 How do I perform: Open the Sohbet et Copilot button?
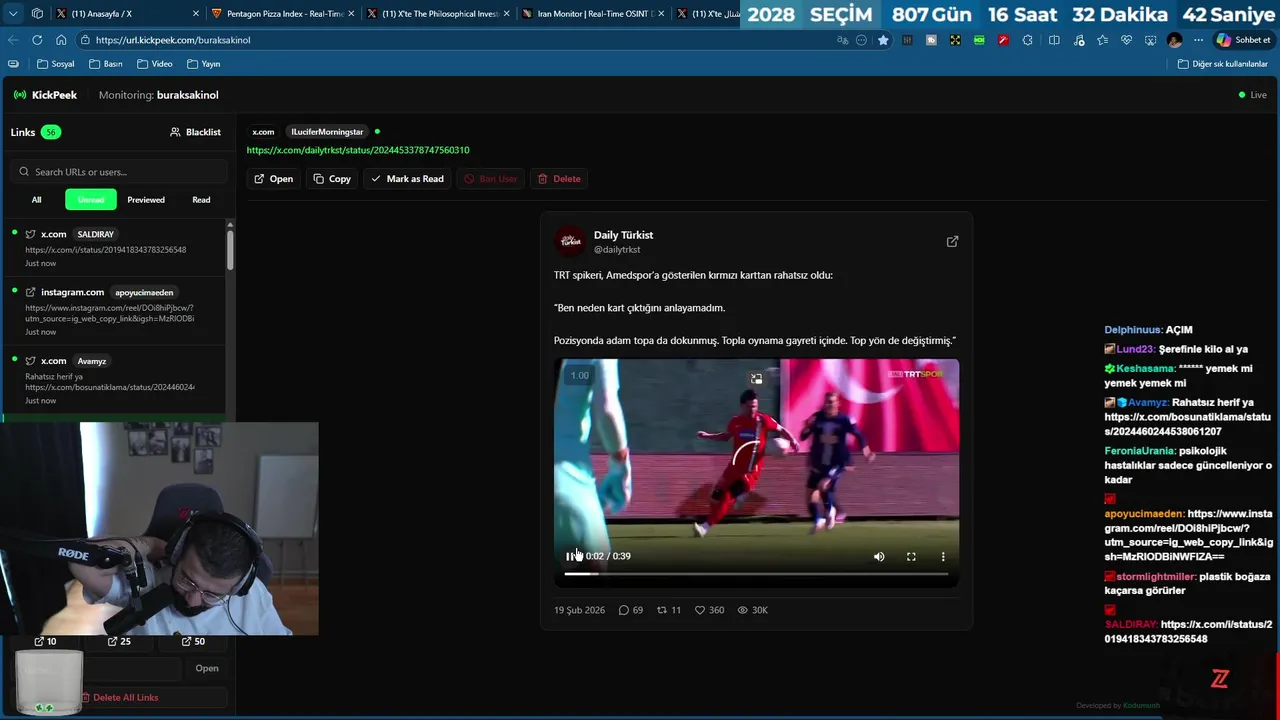pyautogui.click(x=1243, y=40)
